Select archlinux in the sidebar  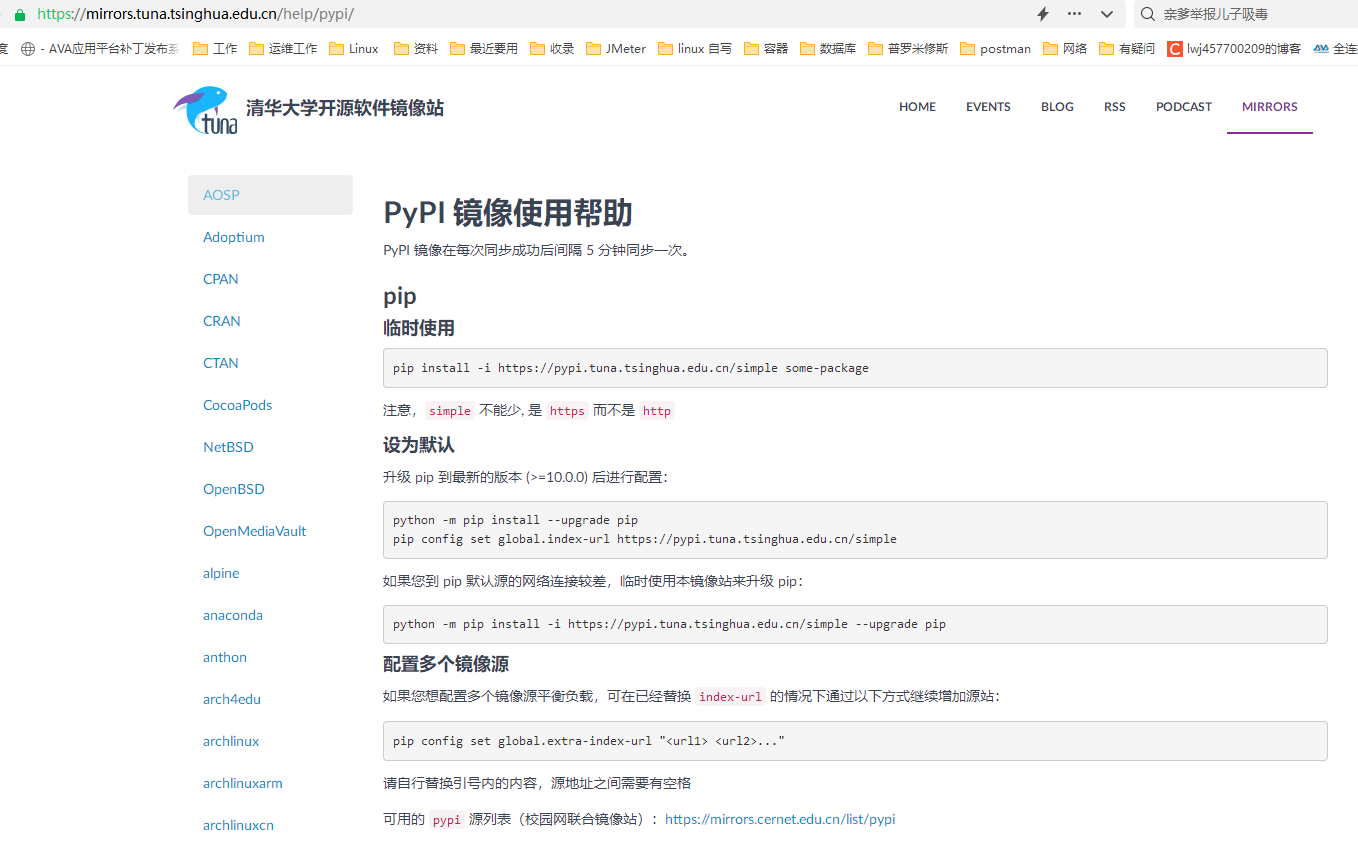click(x=231, y=741)
